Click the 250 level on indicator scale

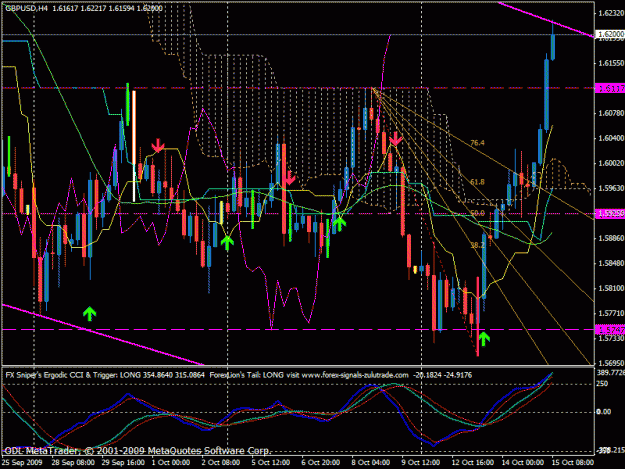[602, 384]
